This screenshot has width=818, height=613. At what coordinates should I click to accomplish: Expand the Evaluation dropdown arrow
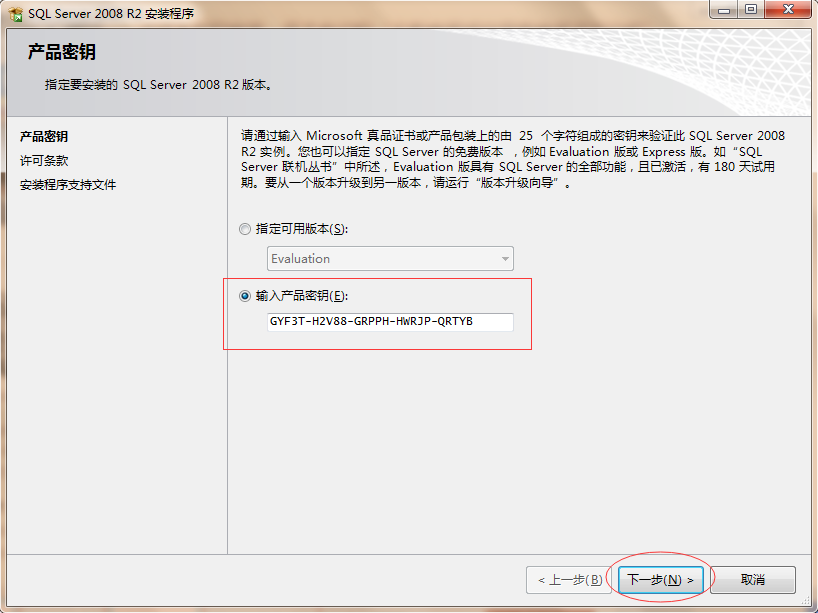504,259
